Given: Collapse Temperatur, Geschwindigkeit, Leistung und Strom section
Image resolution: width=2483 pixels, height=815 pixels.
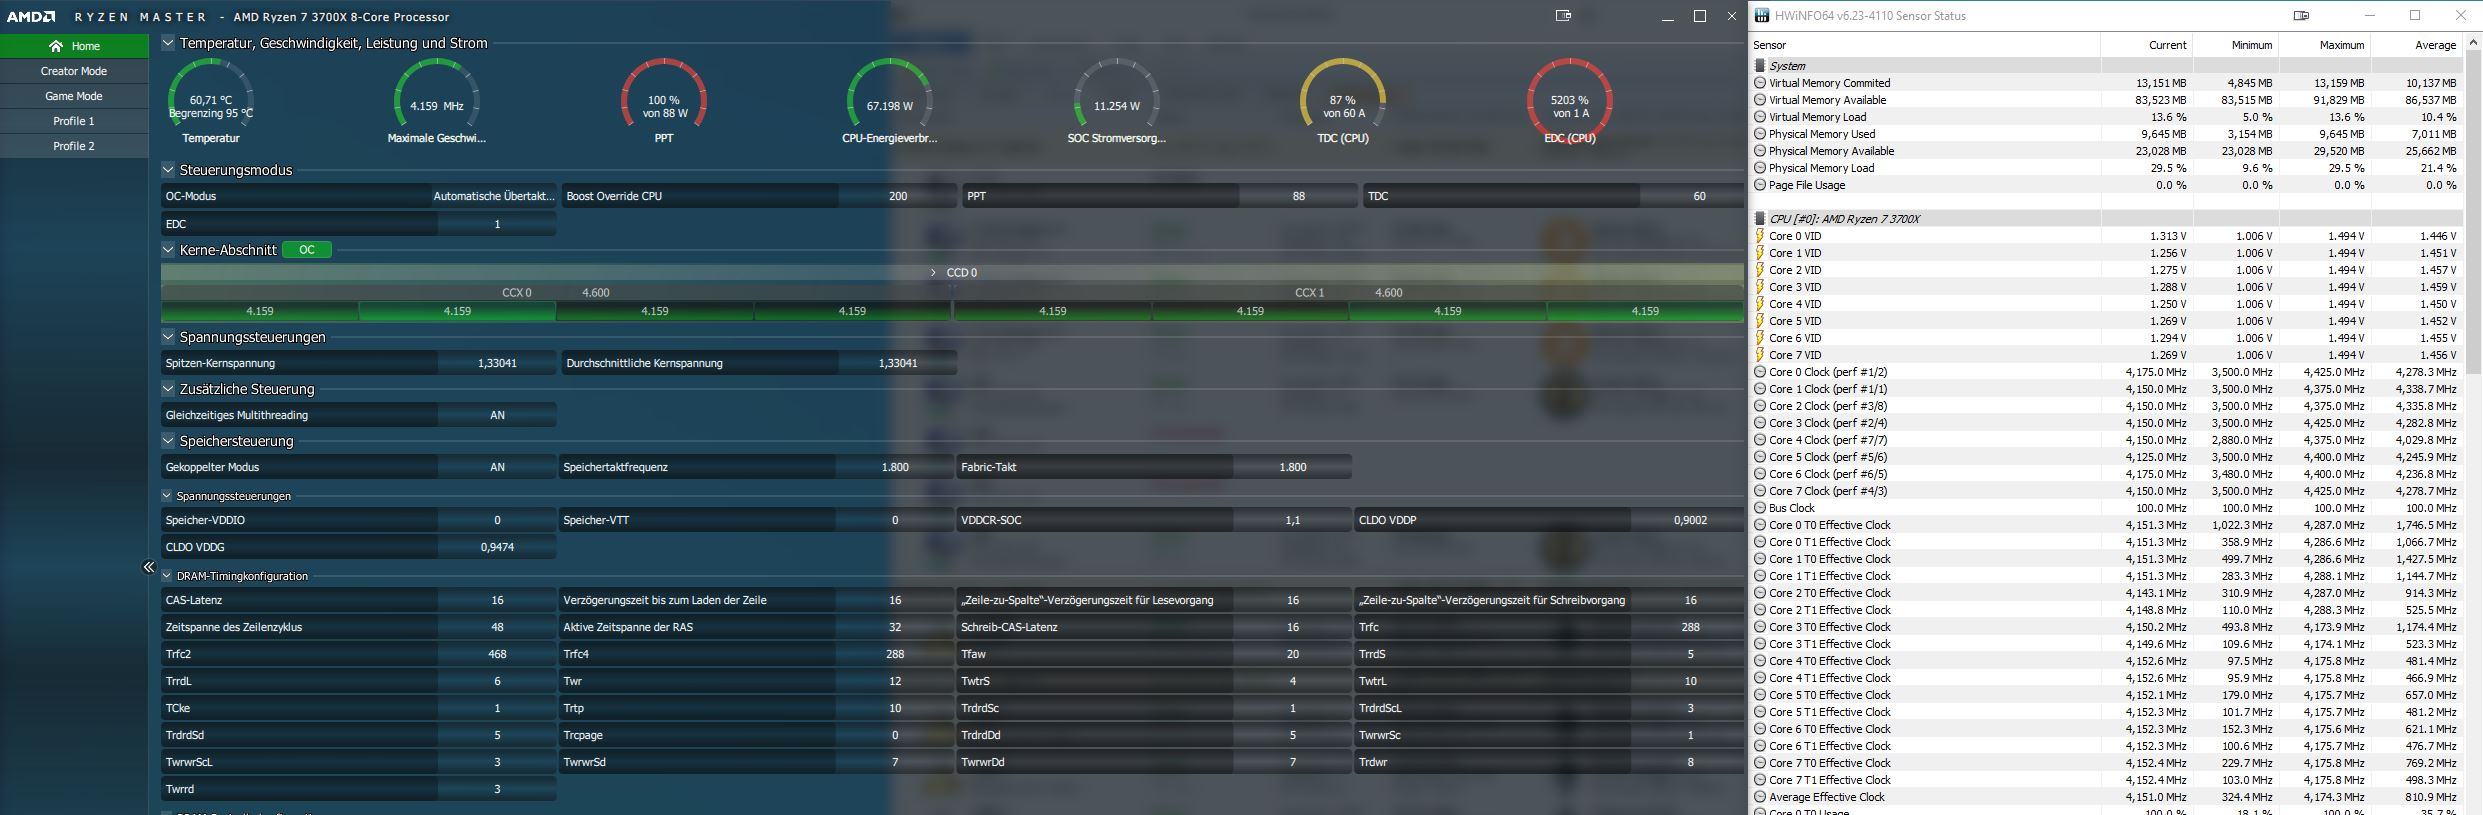Looking at the screenshot, I should point(168,43).
